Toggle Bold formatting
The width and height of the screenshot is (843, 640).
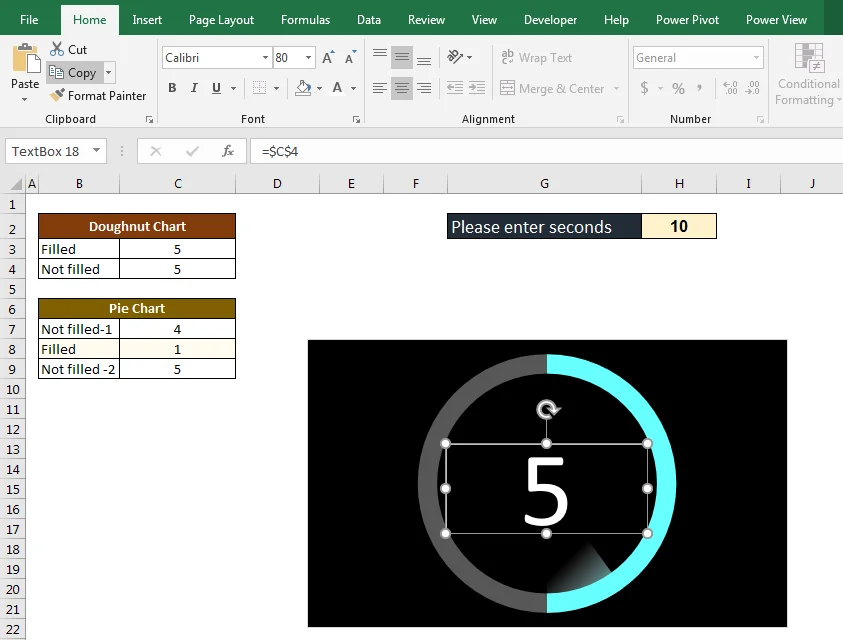click(172, 88)
